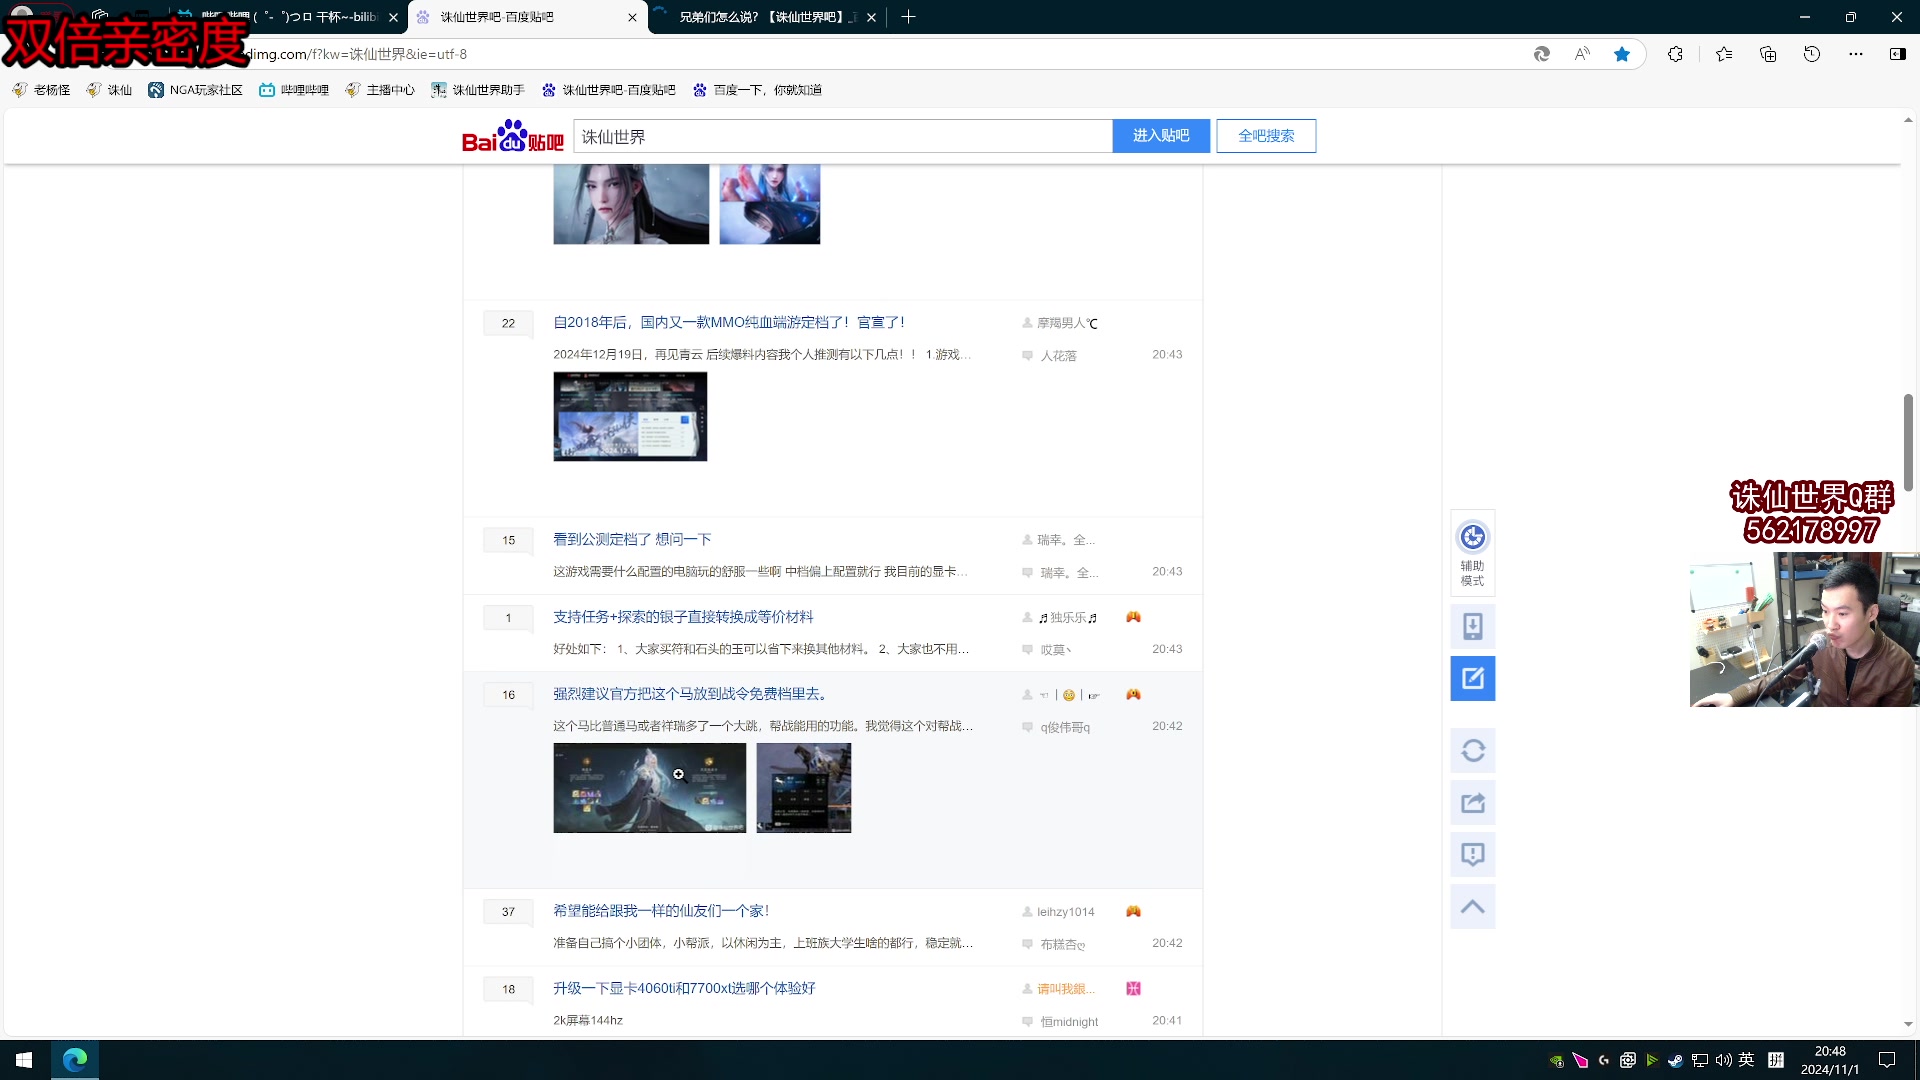Open post 自2018年后,国内又一款MMO纯血端游定档了
This screenshot has height=1080, width=1920.
729,322
